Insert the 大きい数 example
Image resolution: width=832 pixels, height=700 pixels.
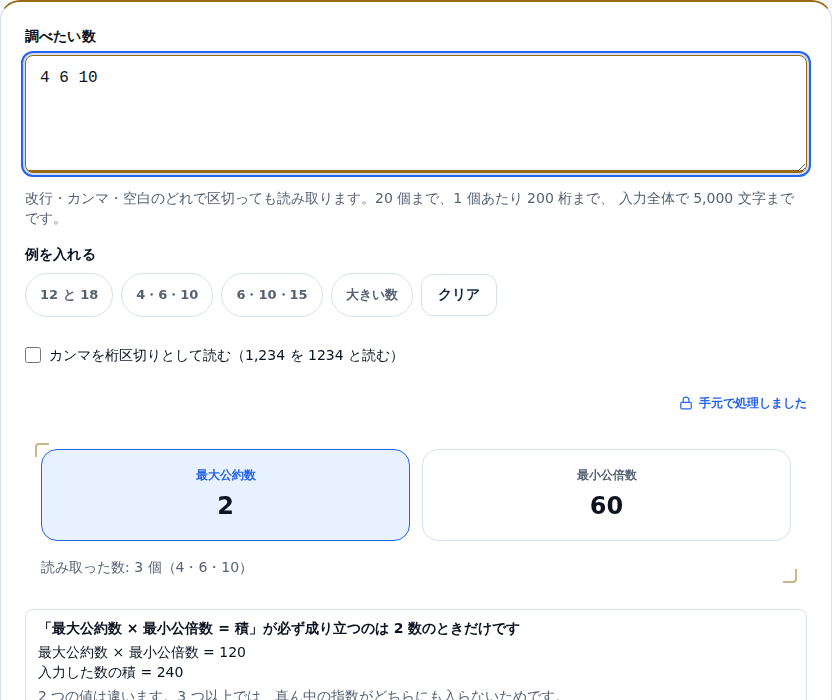coord(372,295)
